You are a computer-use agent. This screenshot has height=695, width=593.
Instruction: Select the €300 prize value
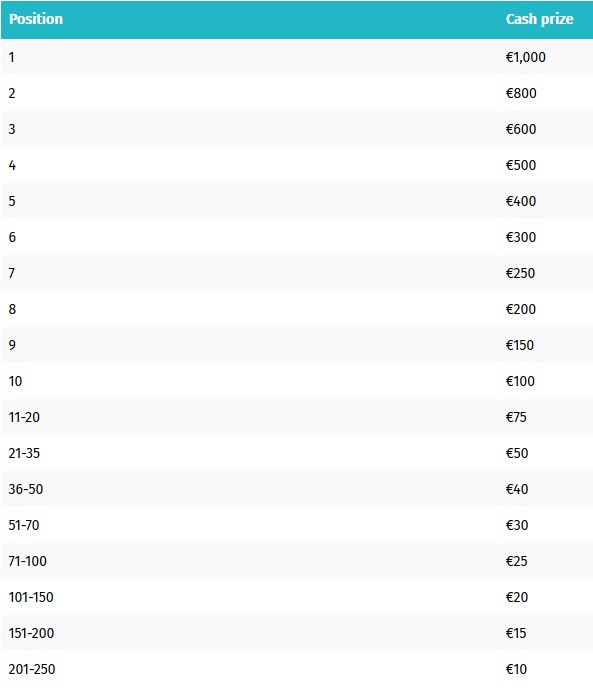click(521, 237)
